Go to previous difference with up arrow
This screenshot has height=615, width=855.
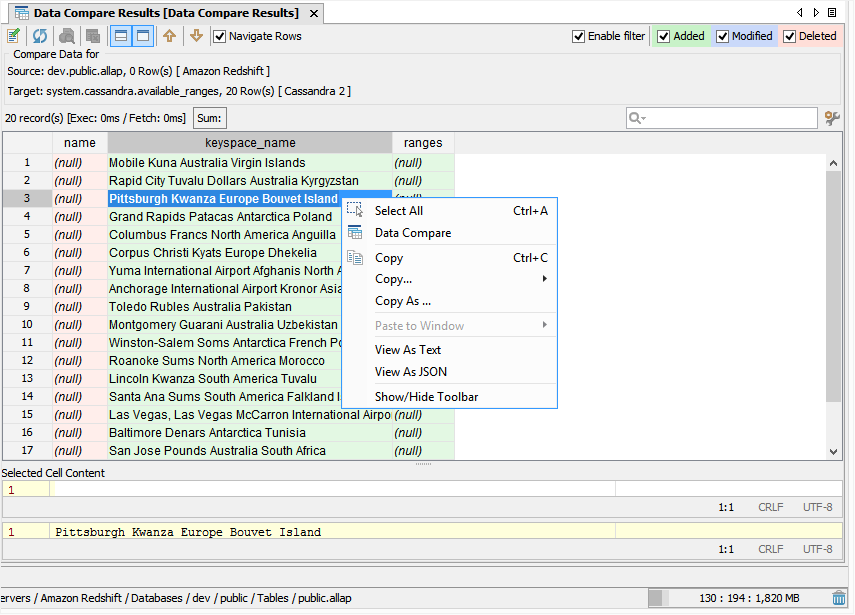(x=170, y=36)
